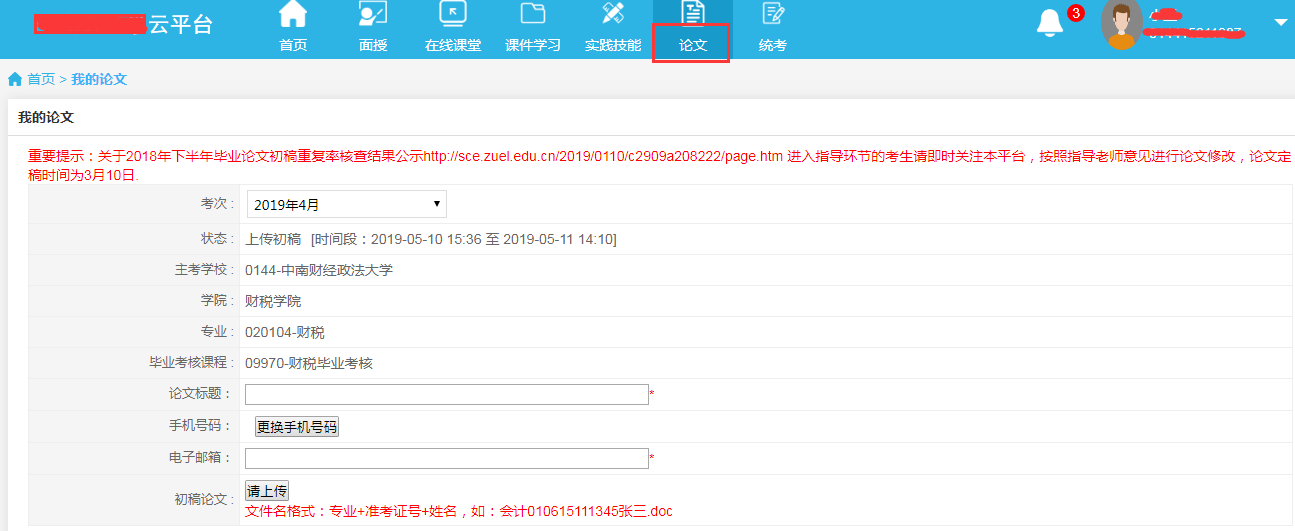Click the small home icon in breadcrumb
The image size is (1295, 531).
15,79
